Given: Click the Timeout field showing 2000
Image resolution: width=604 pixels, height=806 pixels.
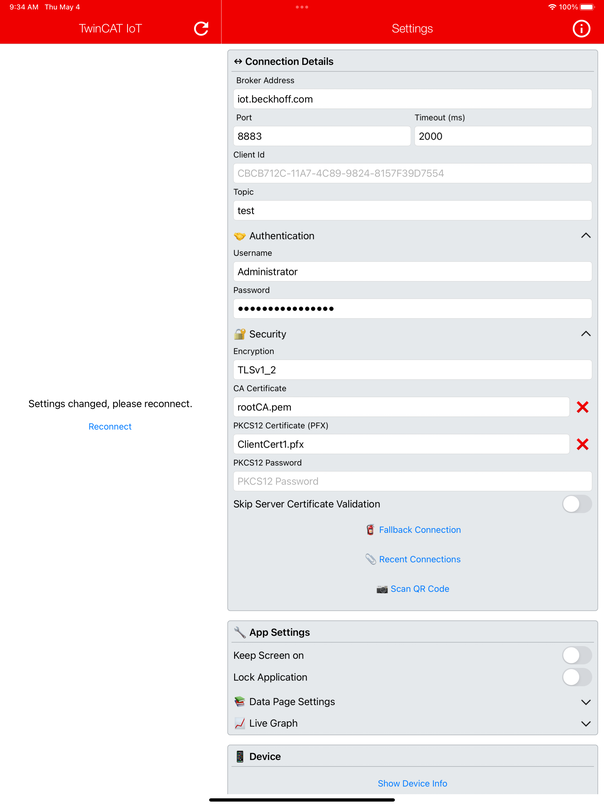Looking at the screenshot, I should coord(503,136).
